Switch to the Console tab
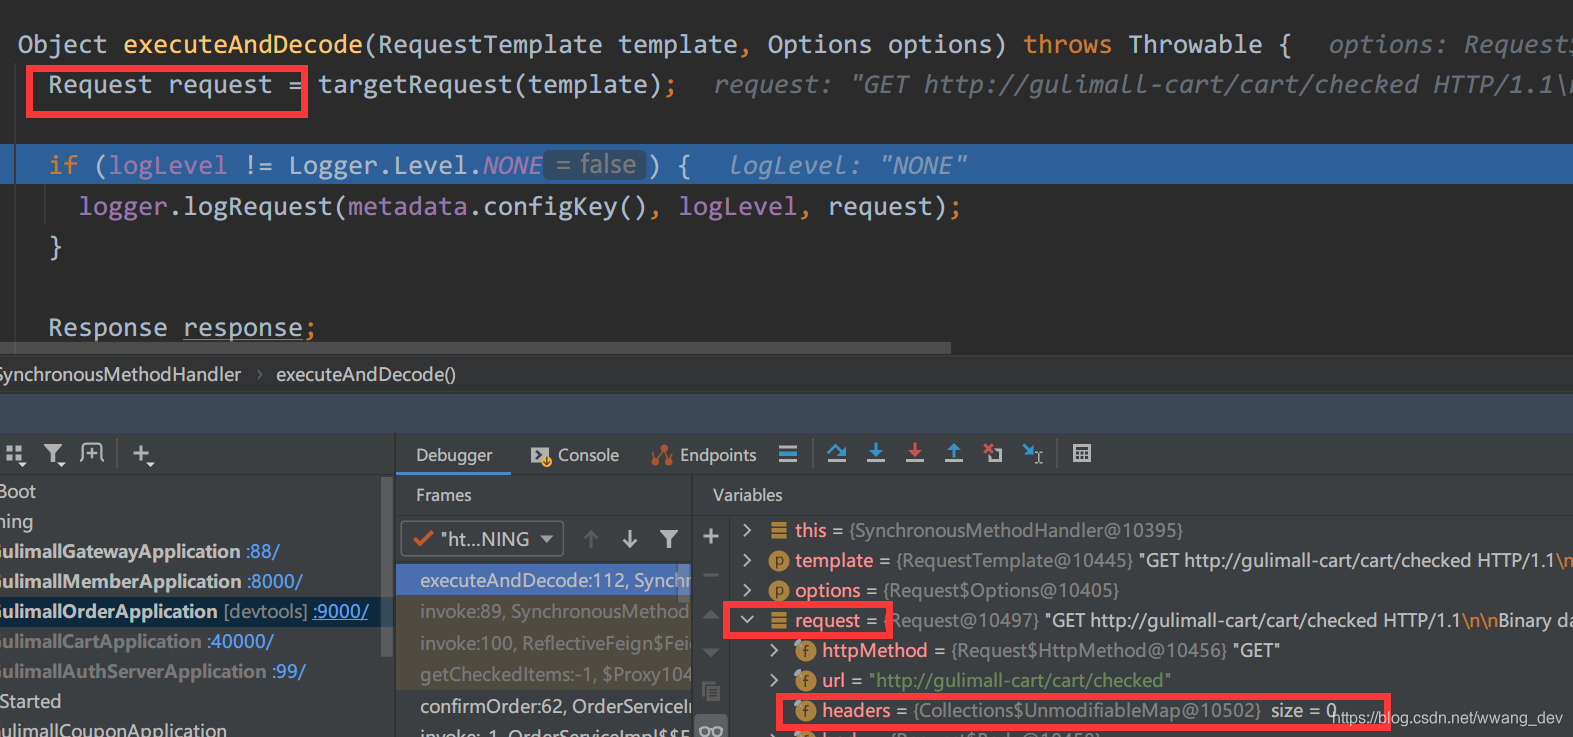The image size is (1573, 737). pyautogui.click(x=575, y=455)
